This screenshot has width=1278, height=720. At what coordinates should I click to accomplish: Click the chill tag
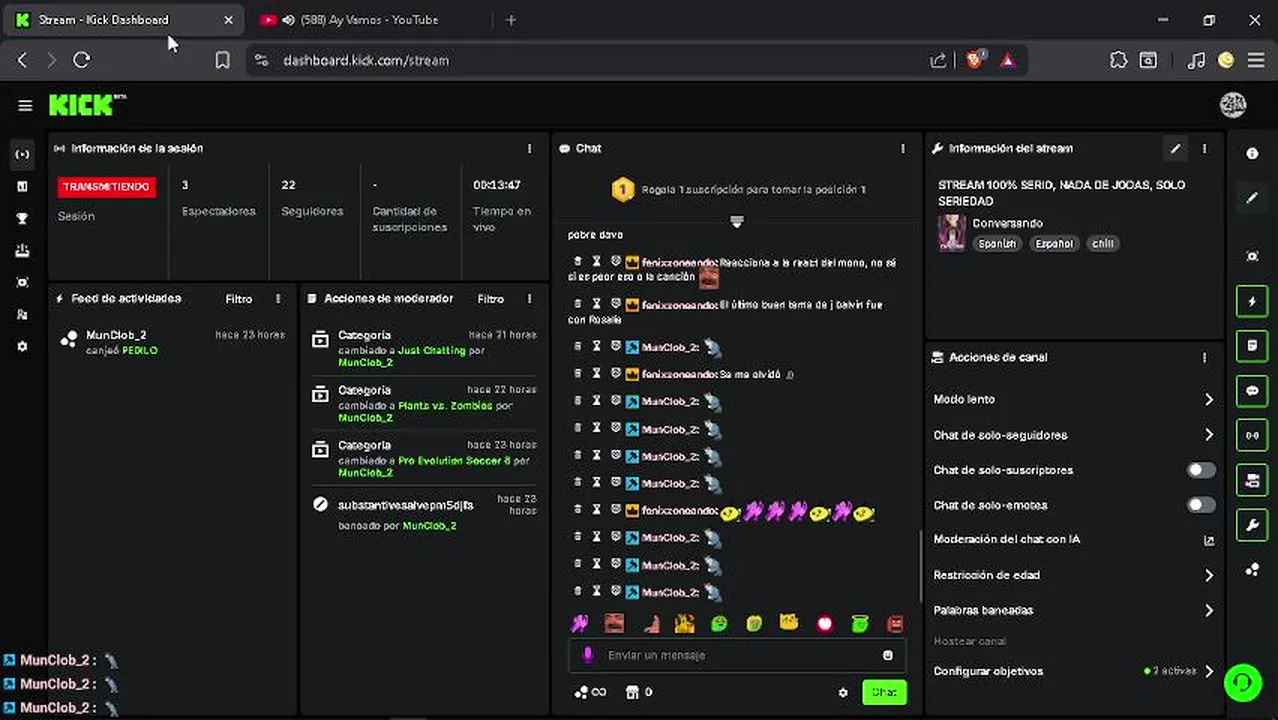pos(1102,243)
